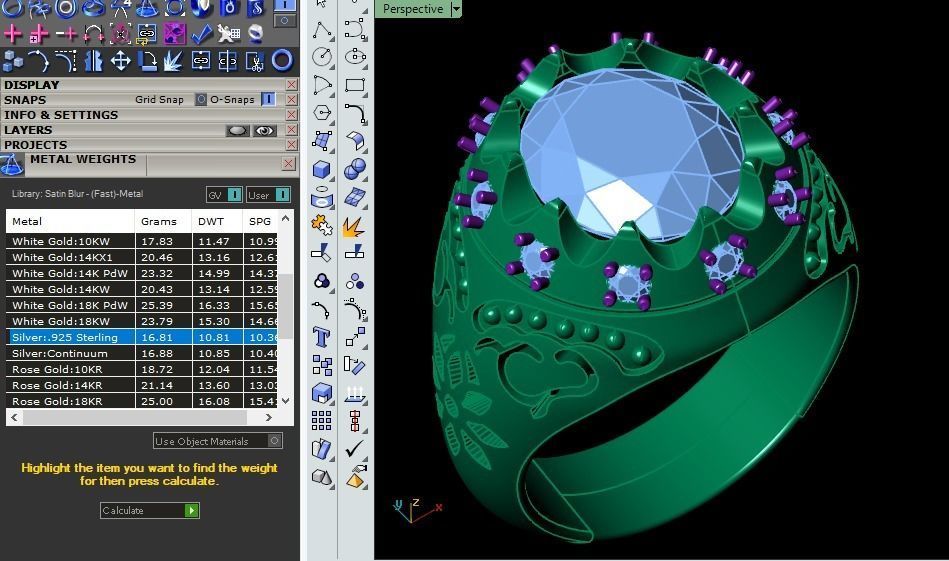
Task: Click metal list horizontal scrollbar thumb
Action: point(135,418)
